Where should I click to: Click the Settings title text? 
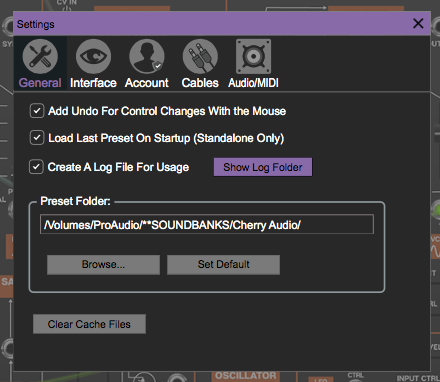[x=36, y=24]
